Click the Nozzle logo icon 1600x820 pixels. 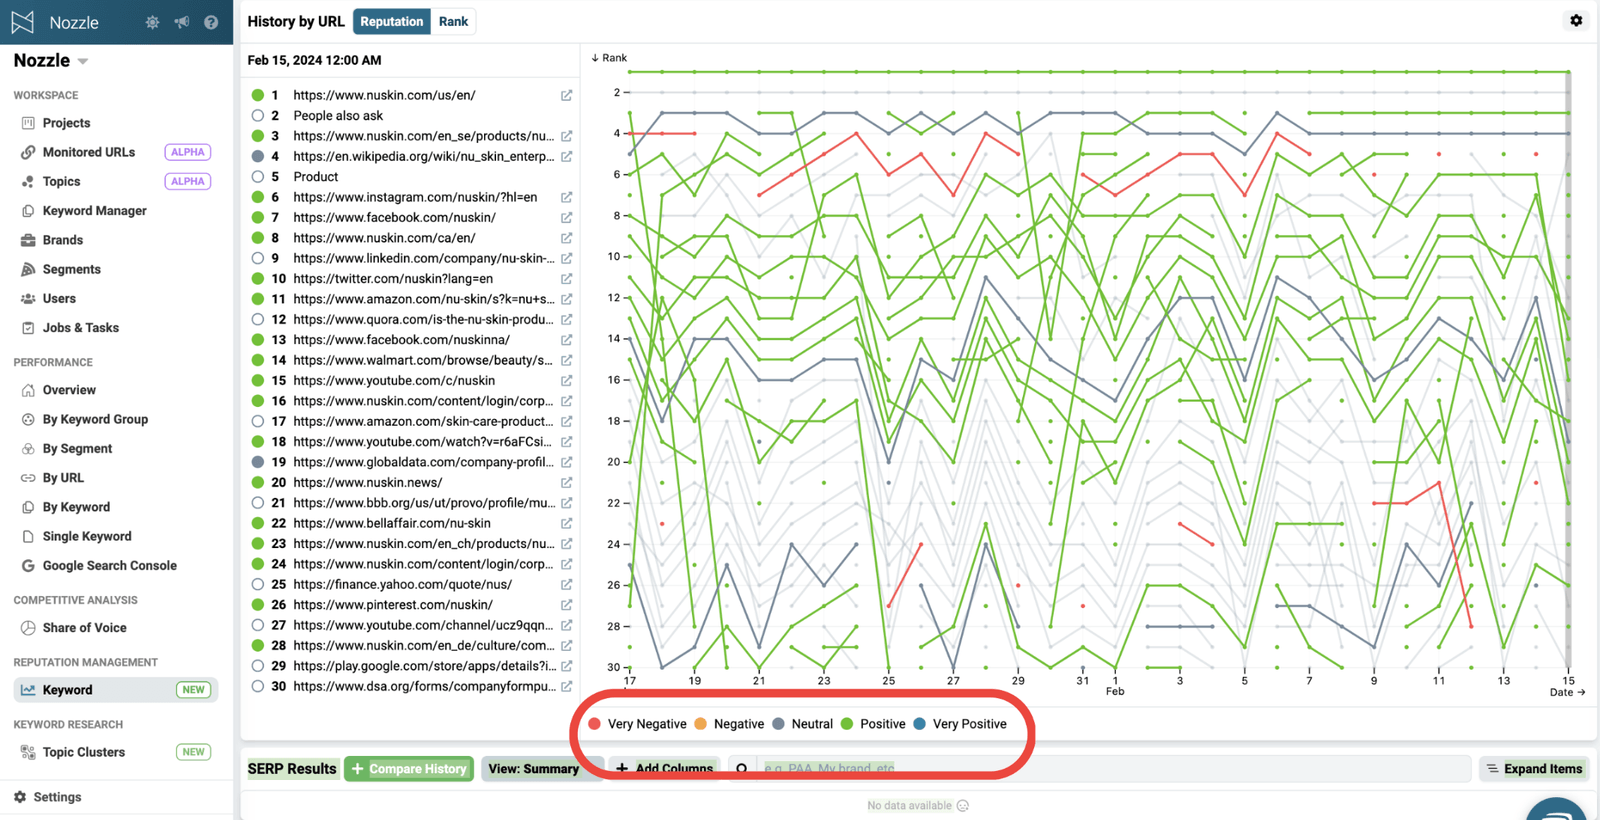(22, 22)
